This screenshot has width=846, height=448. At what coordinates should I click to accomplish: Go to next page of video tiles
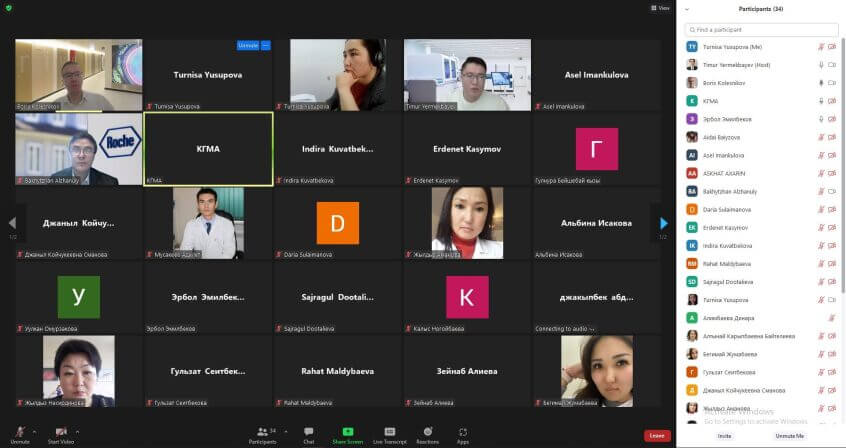pos(663,223)
